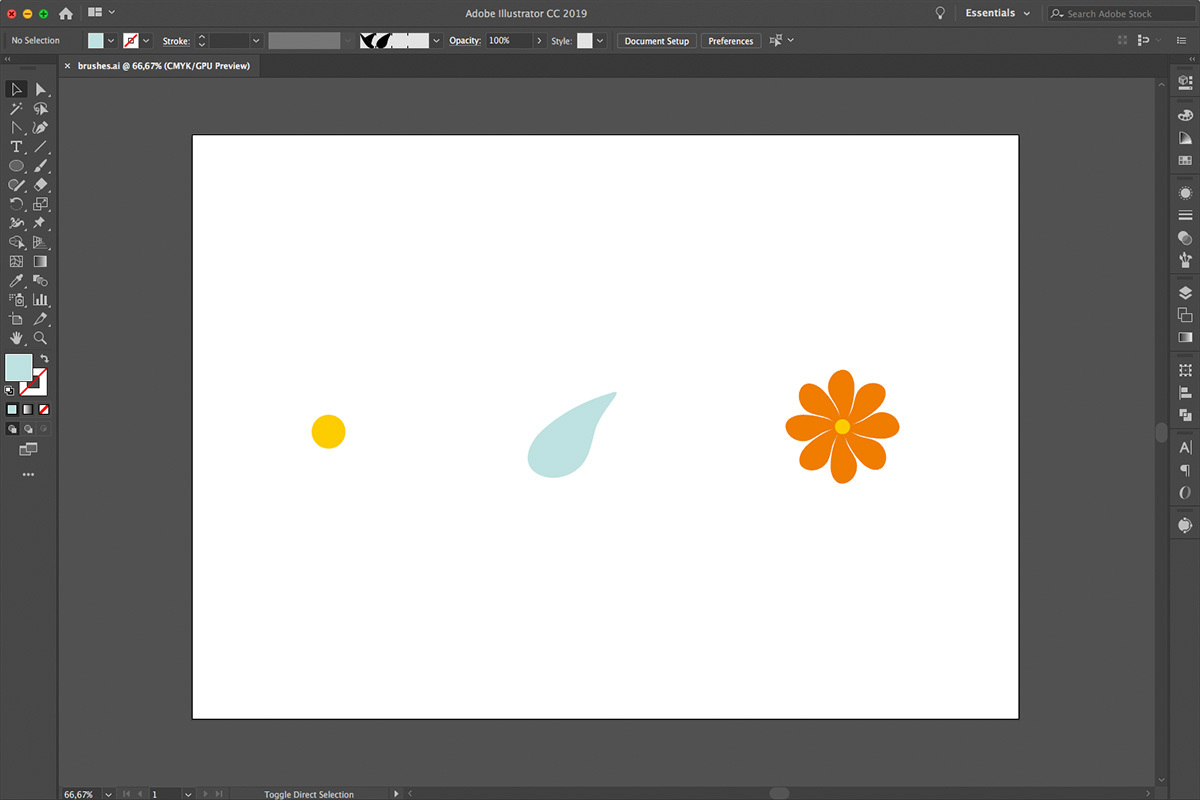Open the Paragraph panel icon
The height and width of the screenshot is (800, 1200).
tap(1185, 470)
